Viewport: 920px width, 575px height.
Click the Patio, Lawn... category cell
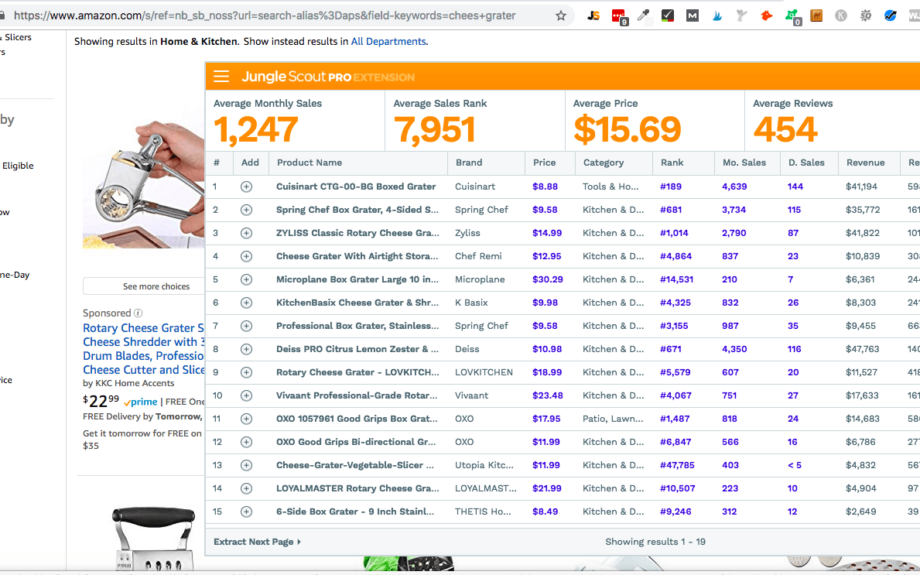tap(613, 419)
